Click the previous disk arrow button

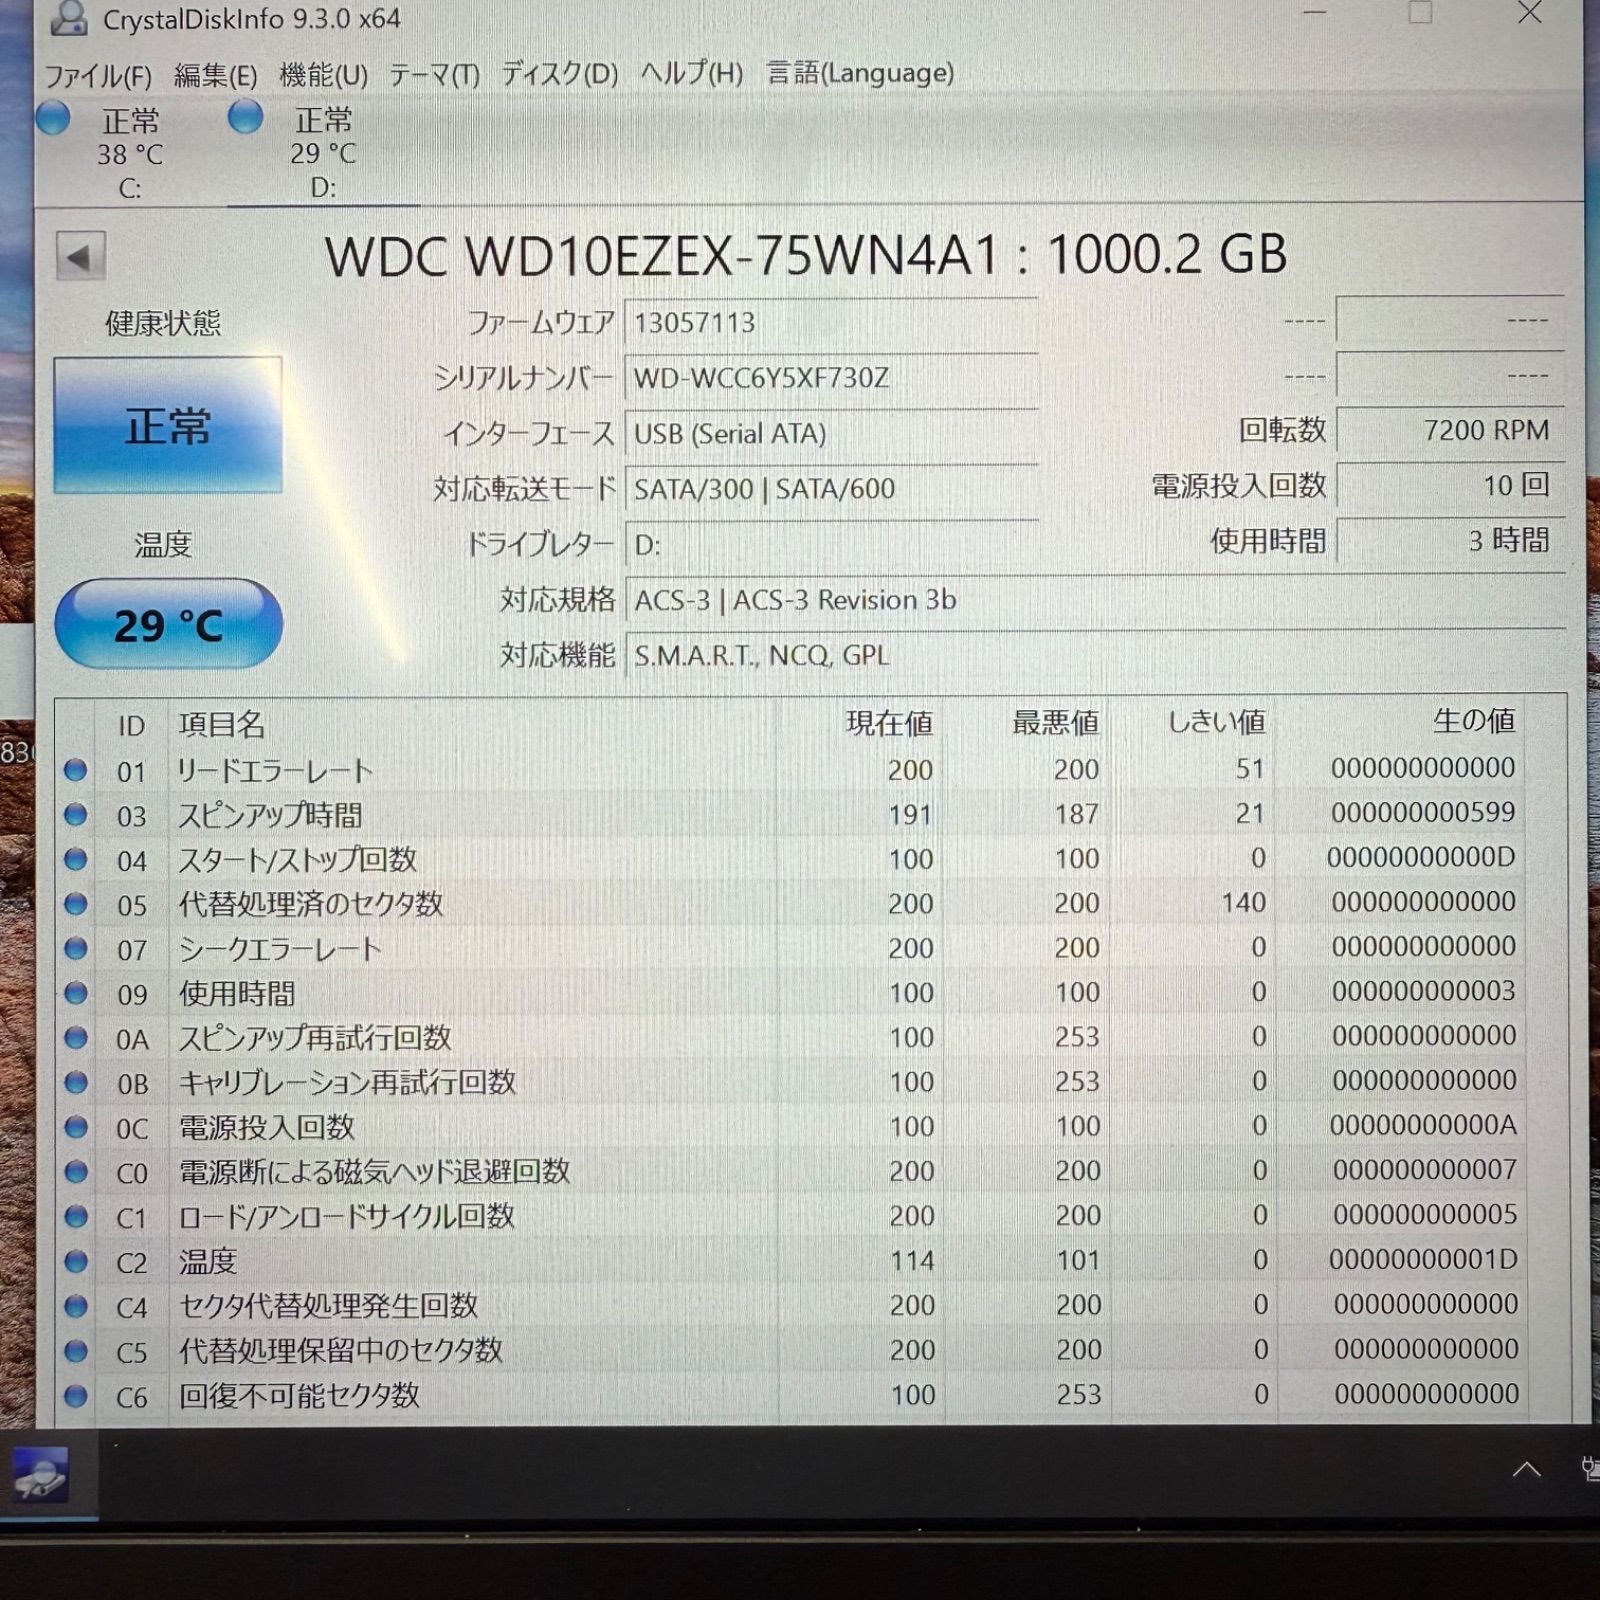[x=80, y=257]
